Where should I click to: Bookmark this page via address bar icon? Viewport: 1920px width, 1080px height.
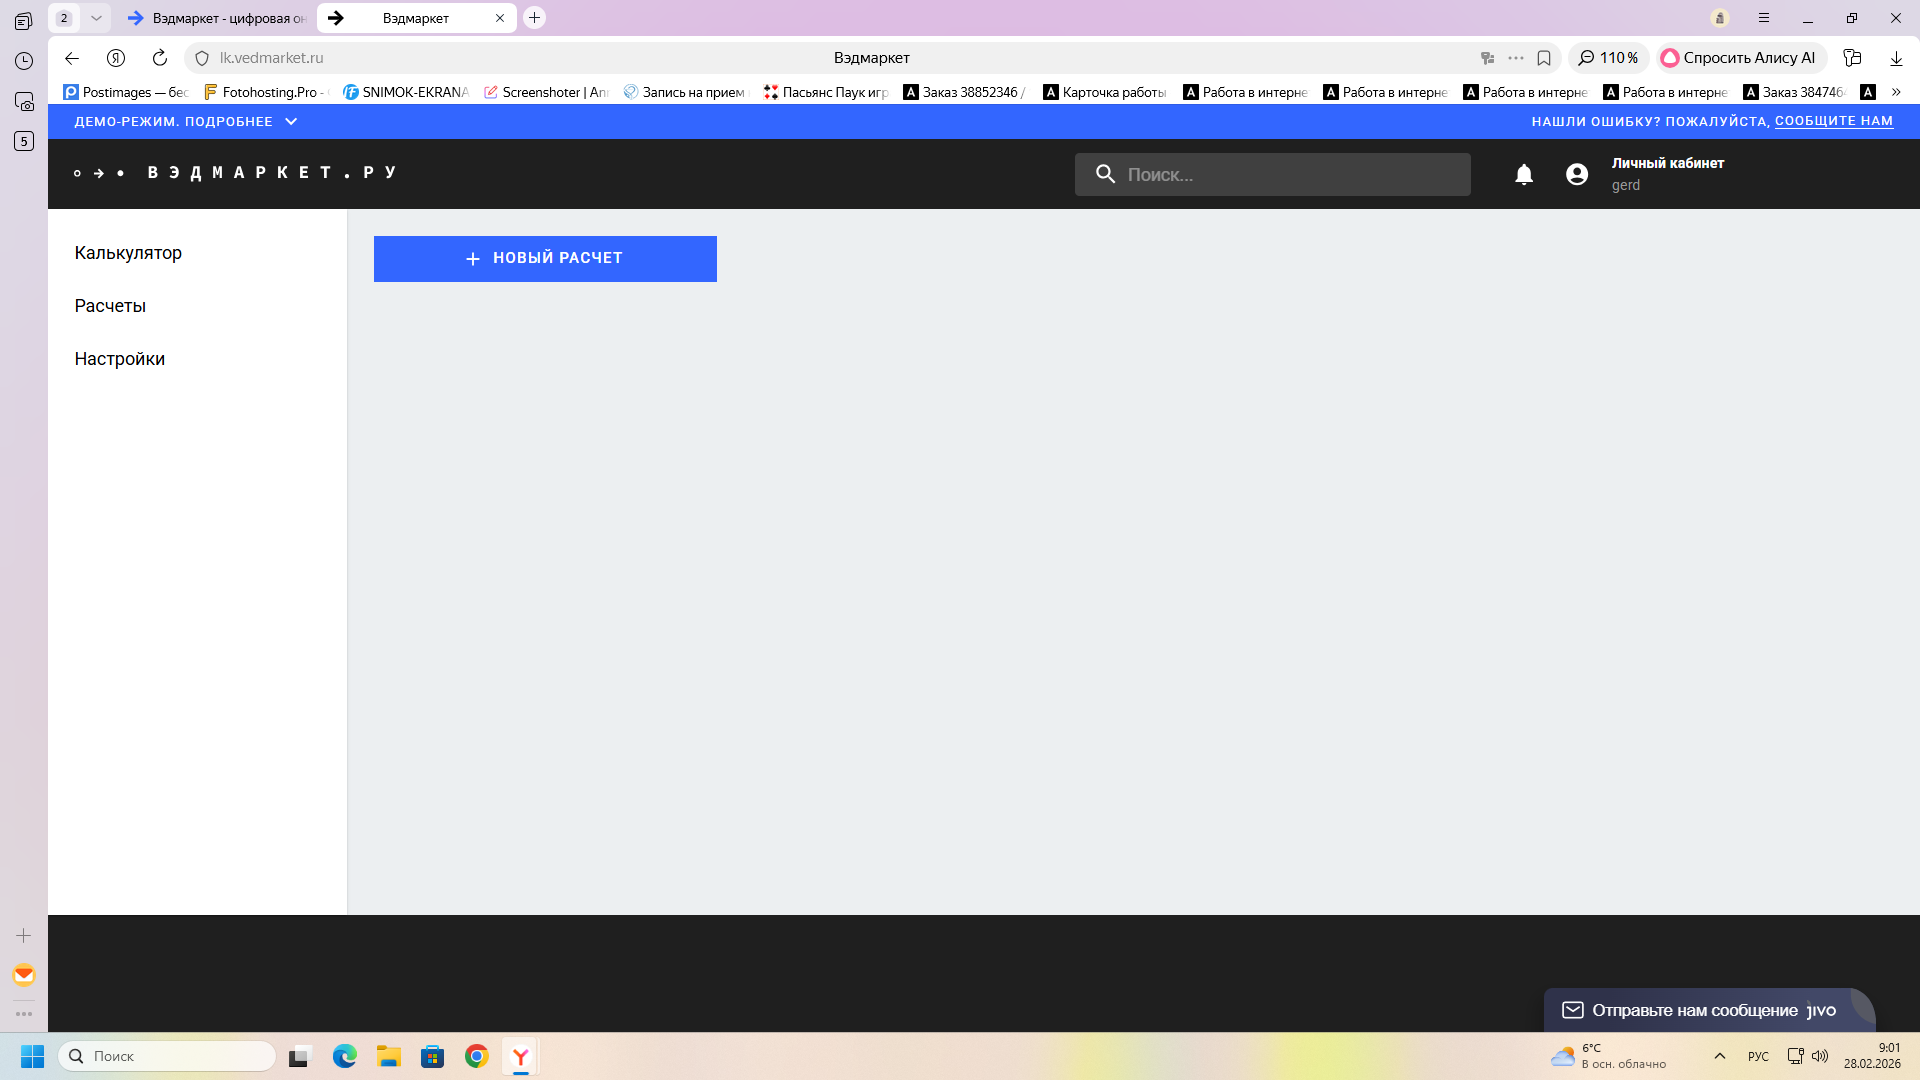pos(1544,58)
